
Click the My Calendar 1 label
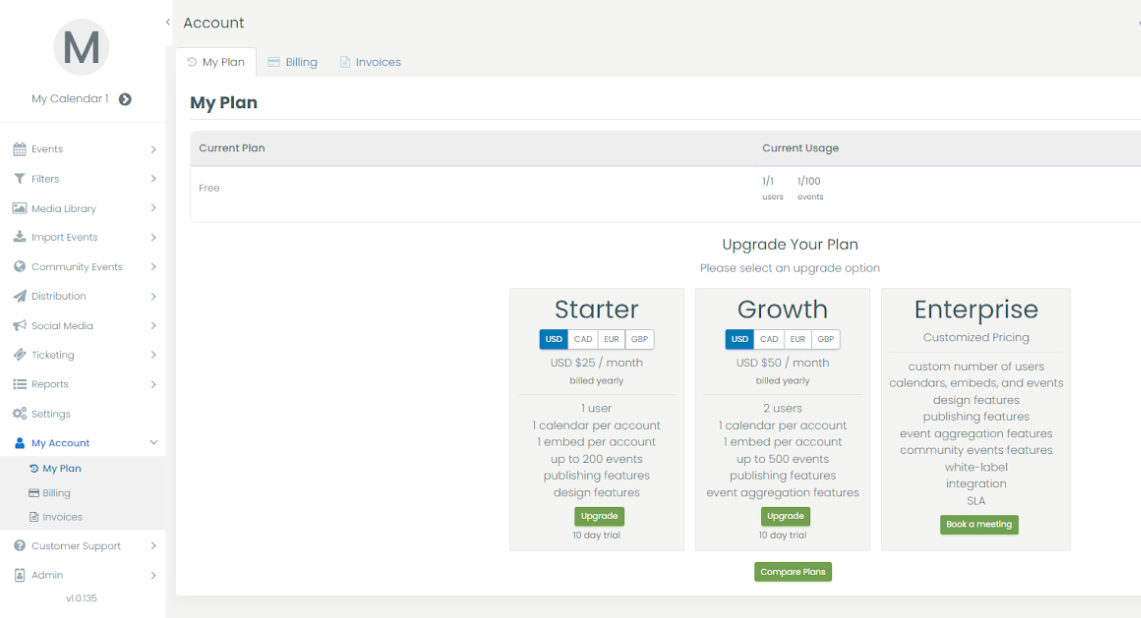[x=70, y=99]
